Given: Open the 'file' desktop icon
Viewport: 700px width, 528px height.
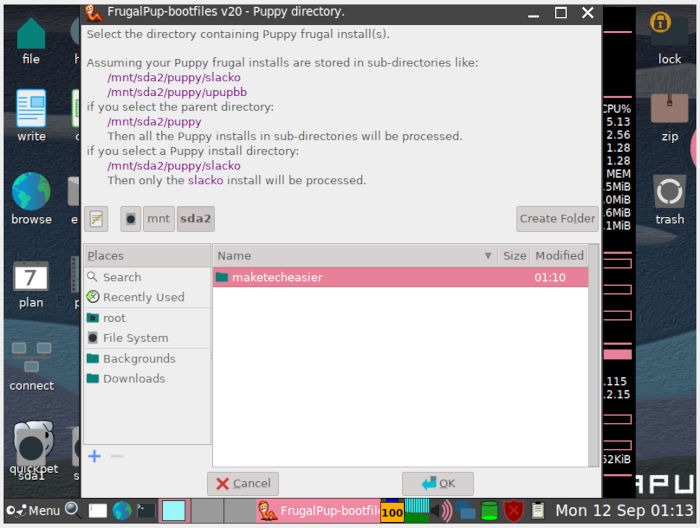Looking at the screenshot, I should coord(31,41).
